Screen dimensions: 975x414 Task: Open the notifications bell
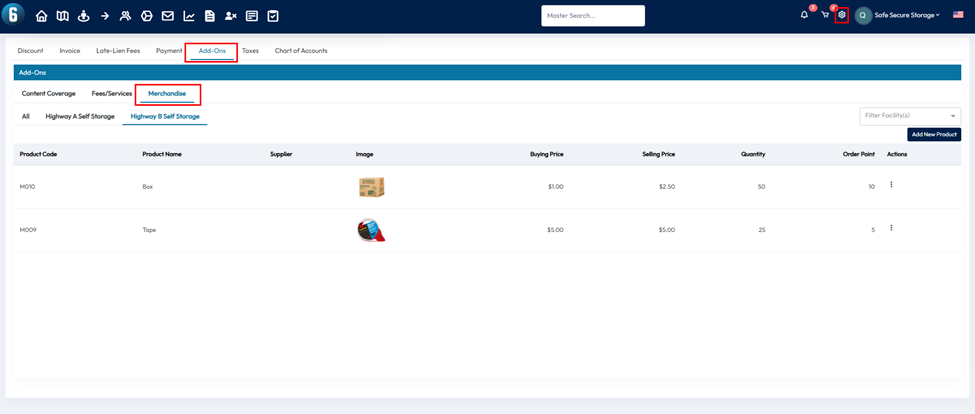(804, 15)
